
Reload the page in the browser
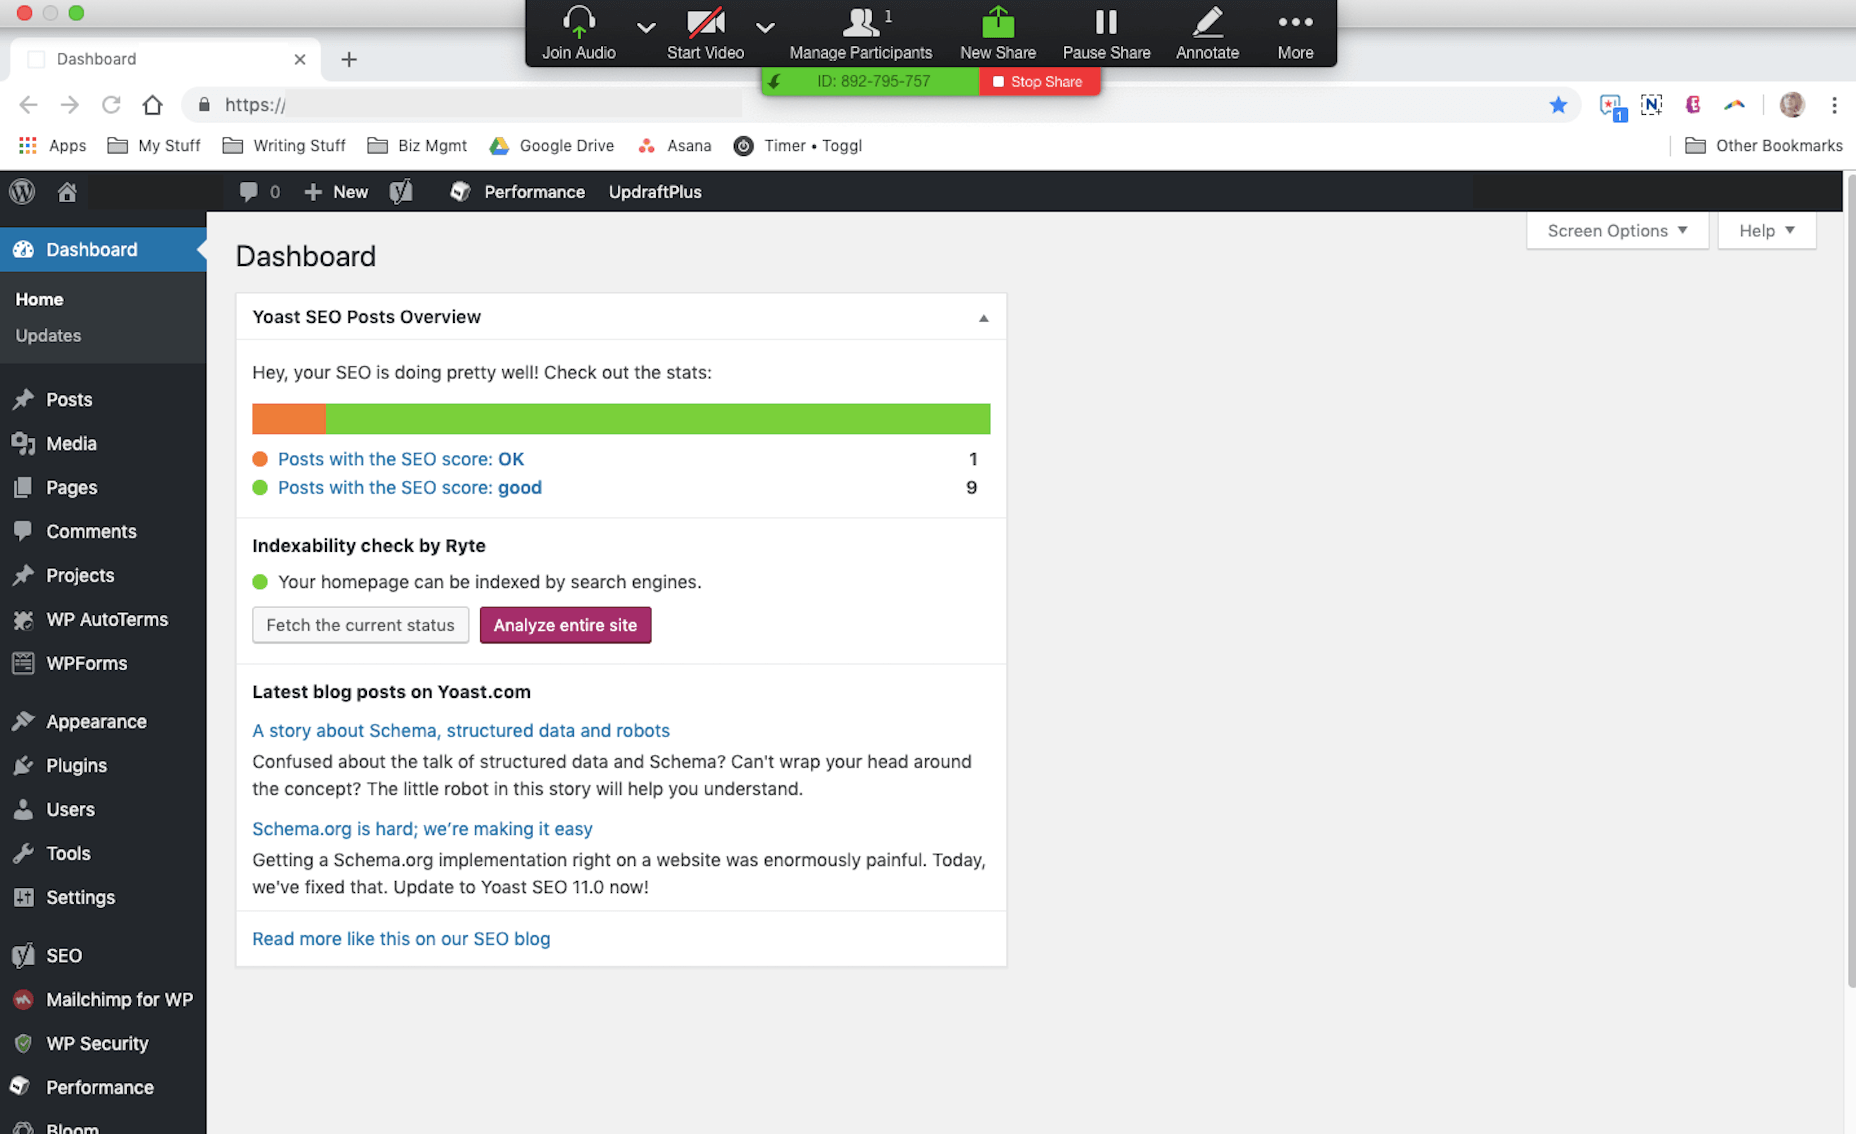tap(111, 105)
